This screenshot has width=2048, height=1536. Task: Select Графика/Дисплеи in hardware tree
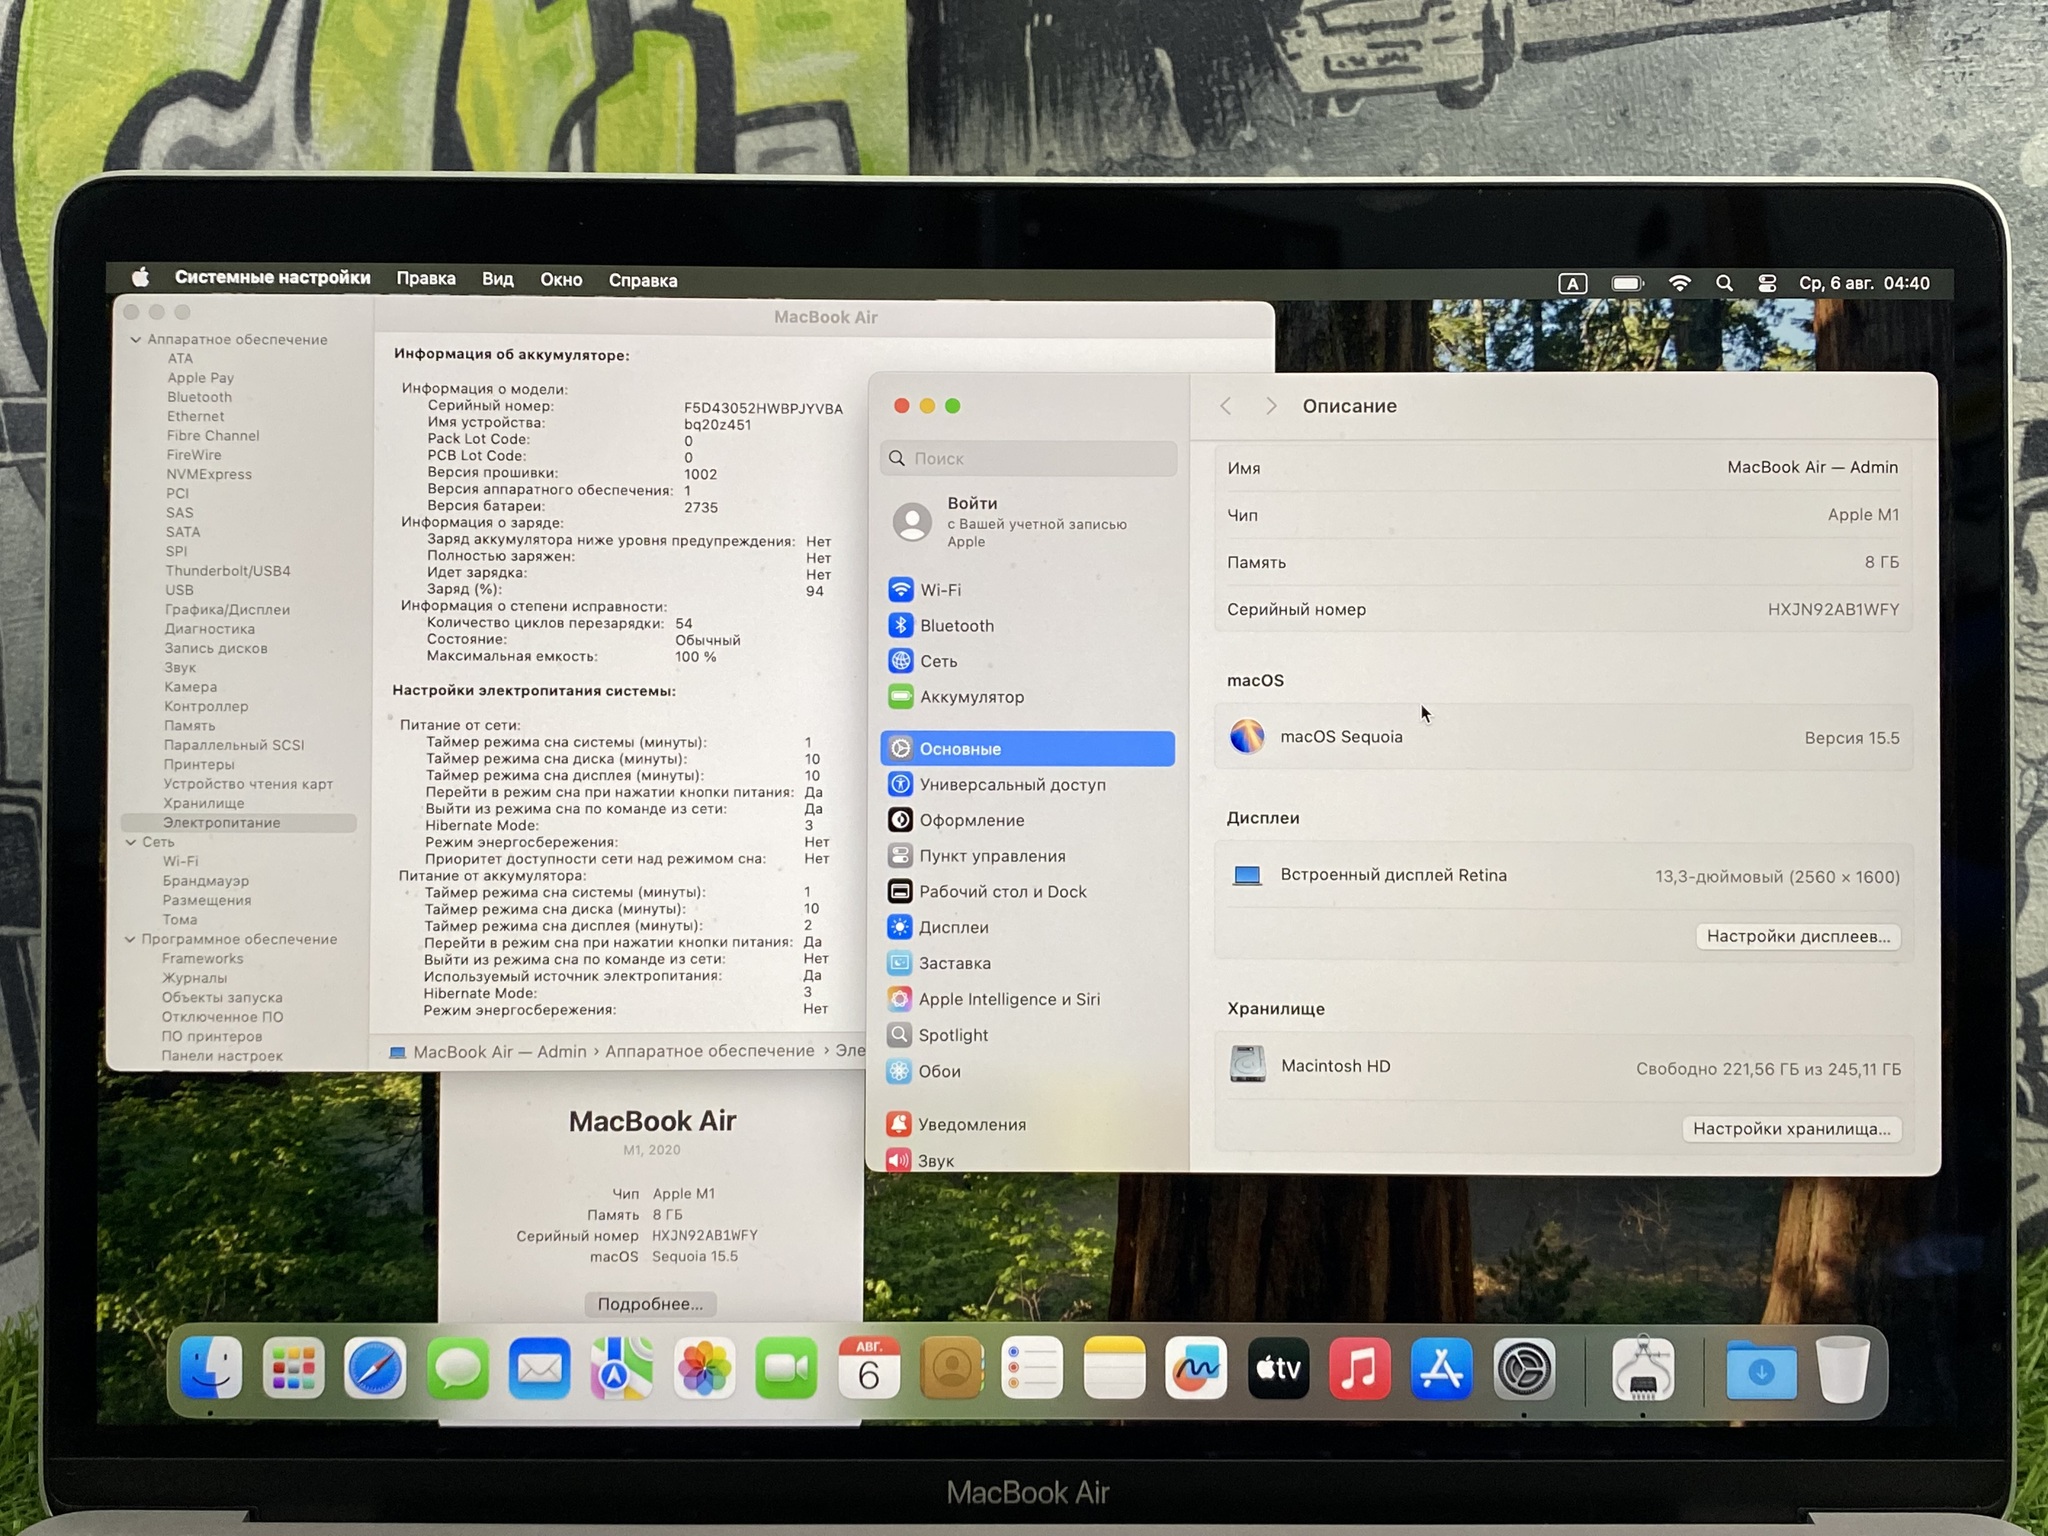tap(227, 610)
